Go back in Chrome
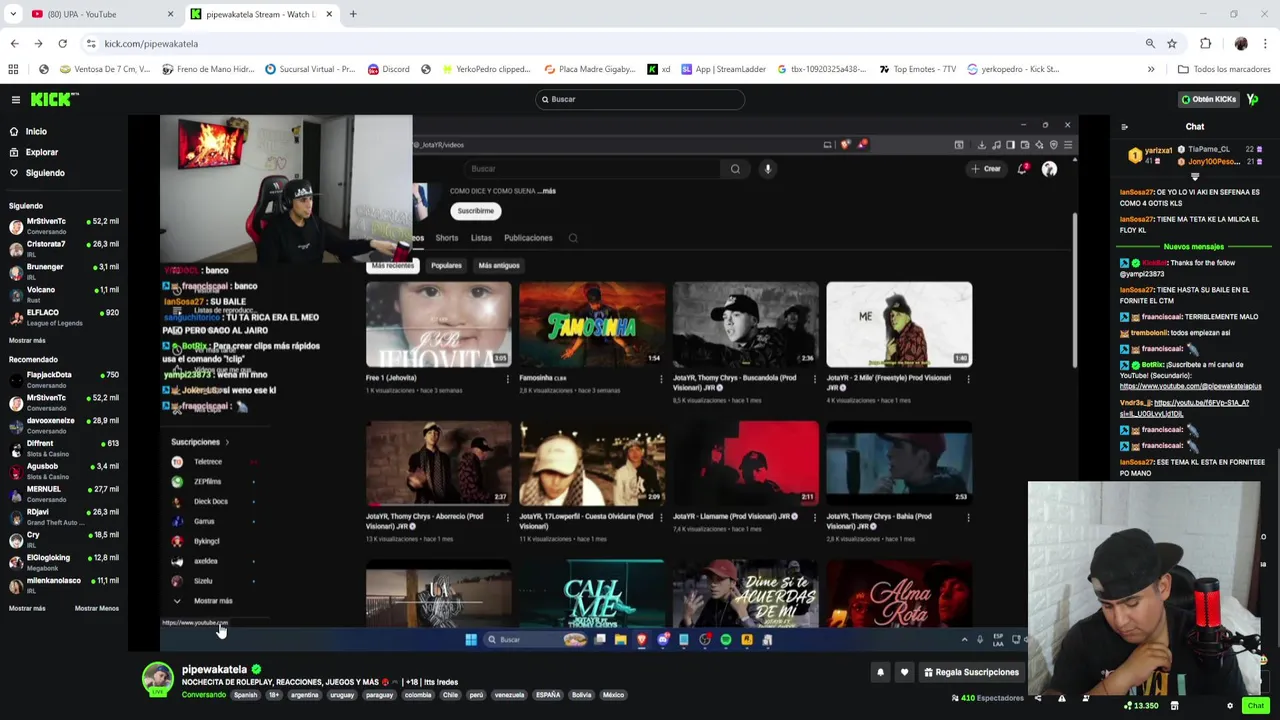The image size is (1280, 720). point(14,44)
